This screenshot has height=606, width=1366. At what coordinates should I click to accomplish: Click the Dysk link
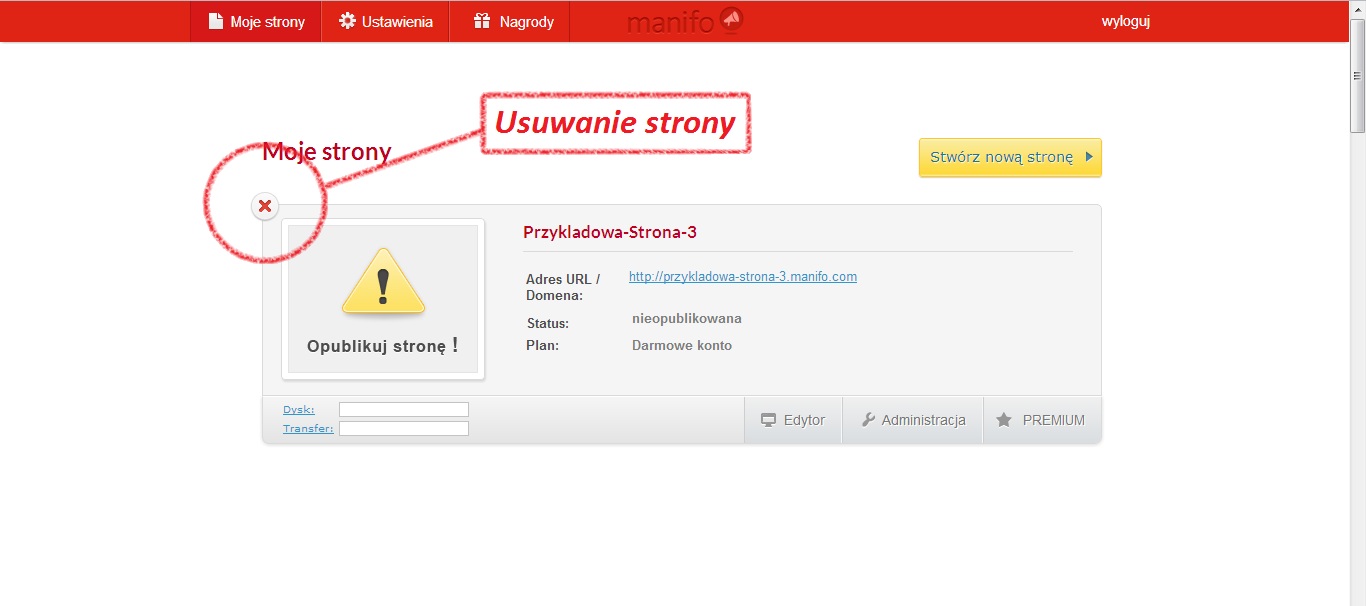pyautogui.click(x=298, y=409)
